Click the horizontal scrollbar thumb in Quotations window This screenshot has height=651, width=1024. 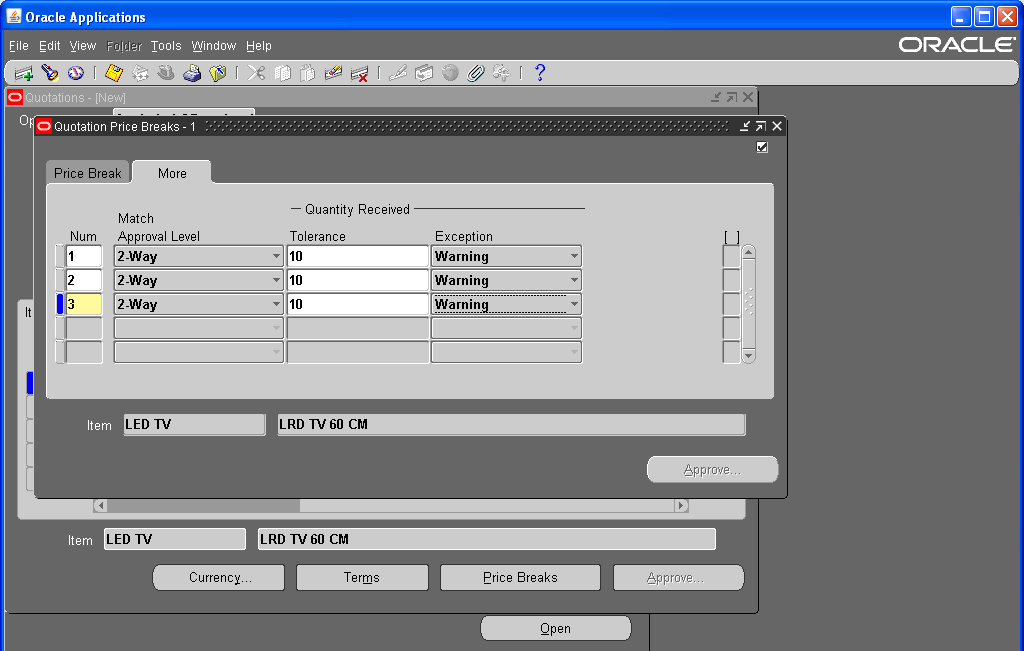203,505
